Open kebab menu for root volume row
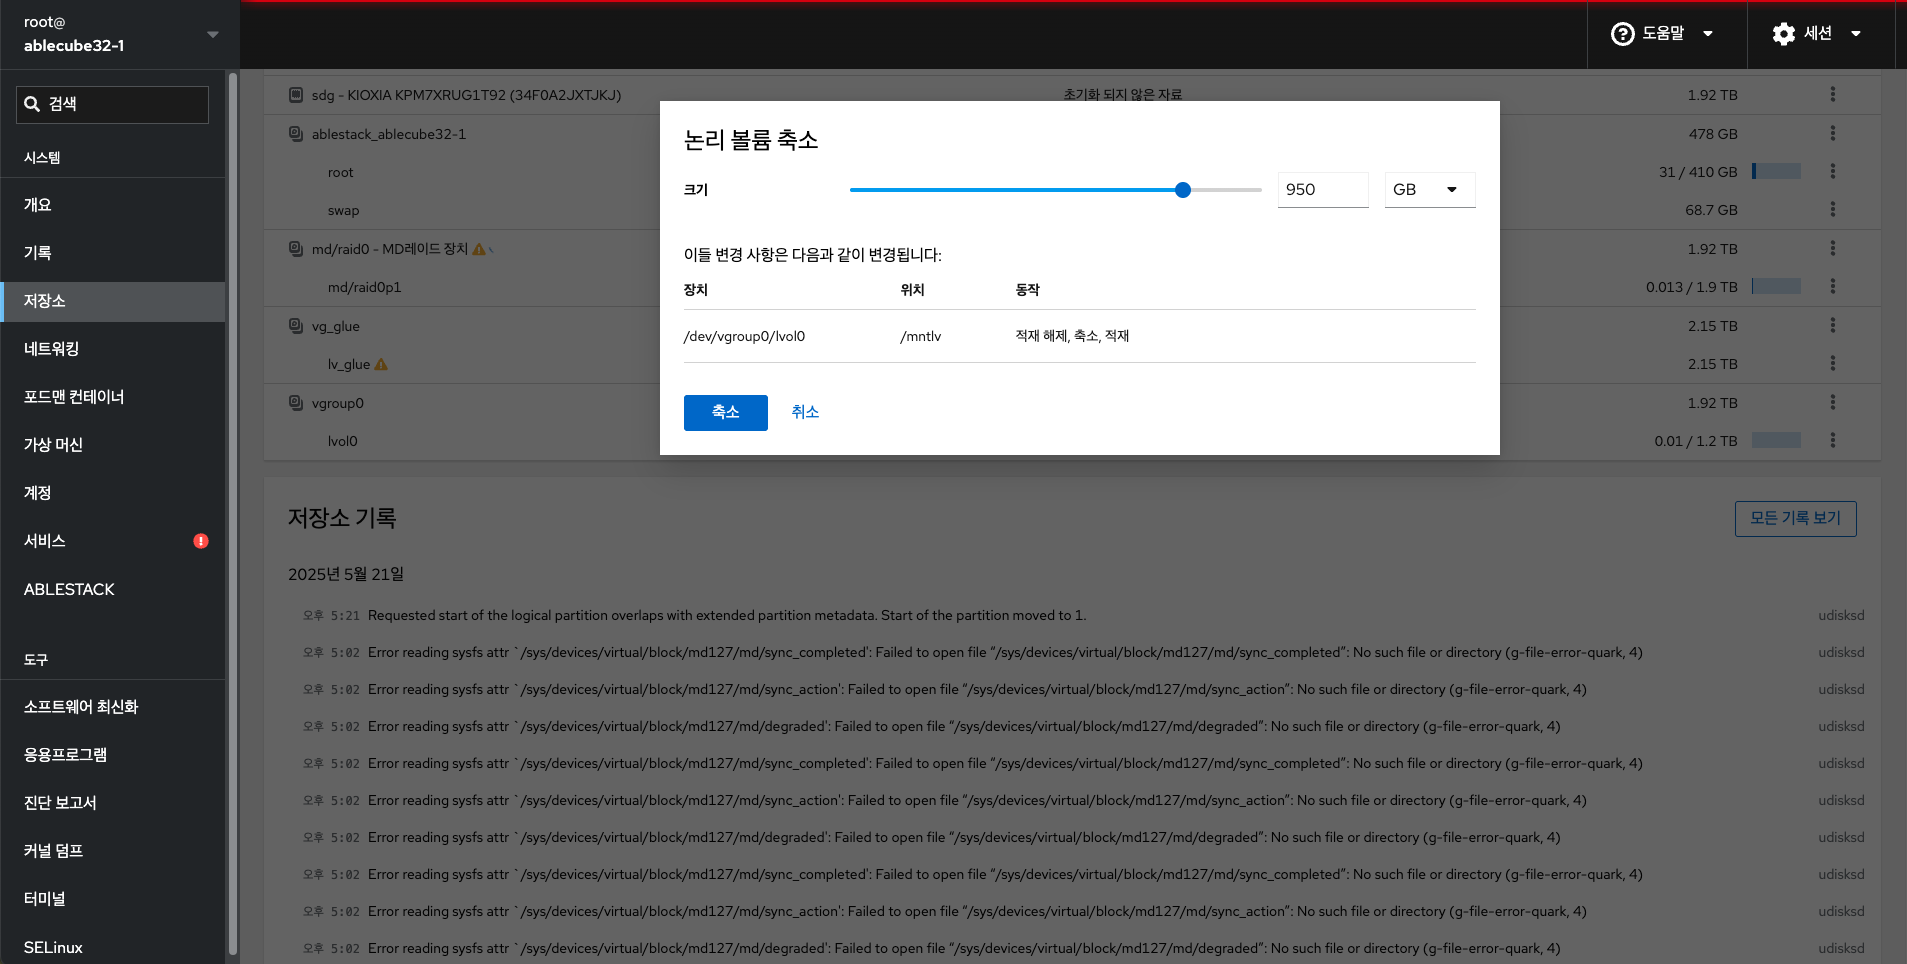Screen dimensions: 1907x964 (1832, 172)
